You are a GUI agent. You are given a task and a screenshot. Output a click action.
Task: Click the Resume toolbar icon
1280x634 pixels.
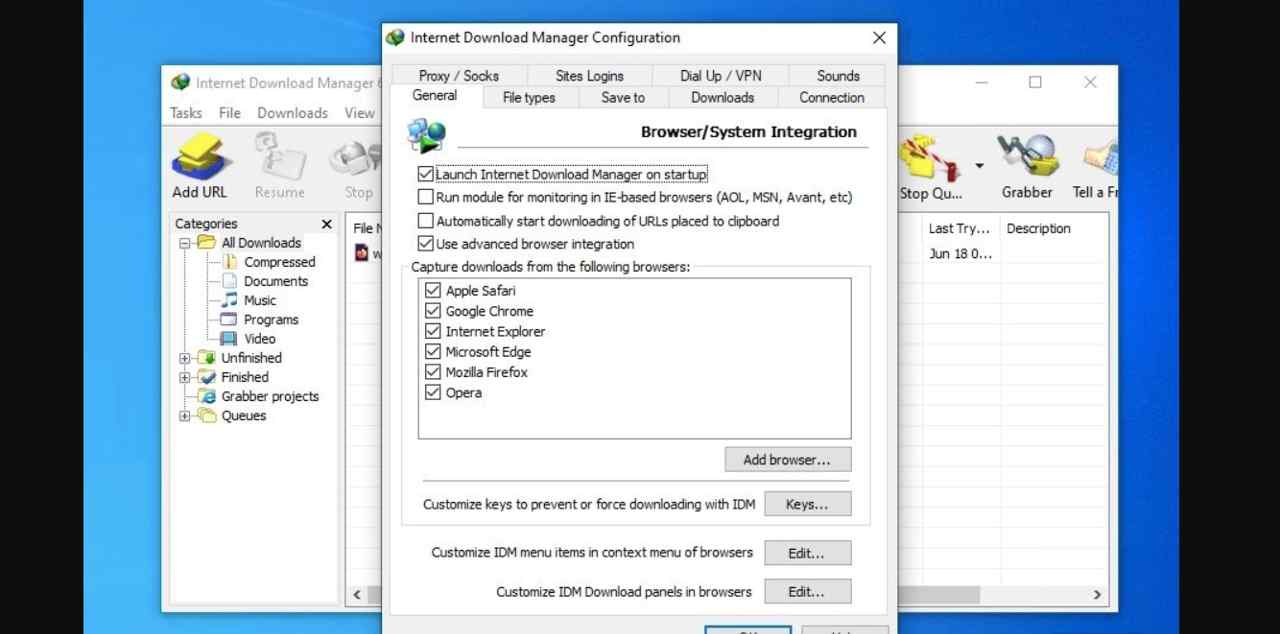coord(279,158)
